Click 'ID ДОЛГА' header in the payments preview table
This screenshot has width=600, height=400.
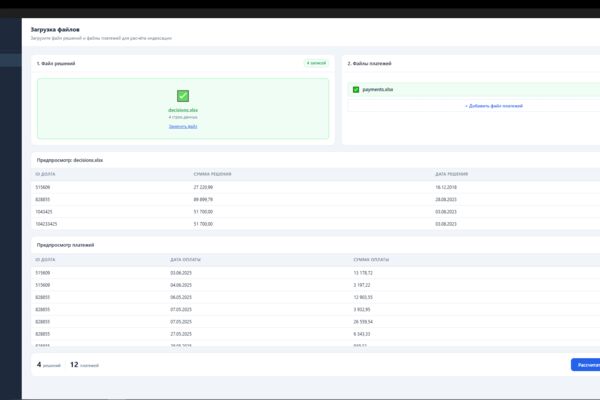[45, 260]
